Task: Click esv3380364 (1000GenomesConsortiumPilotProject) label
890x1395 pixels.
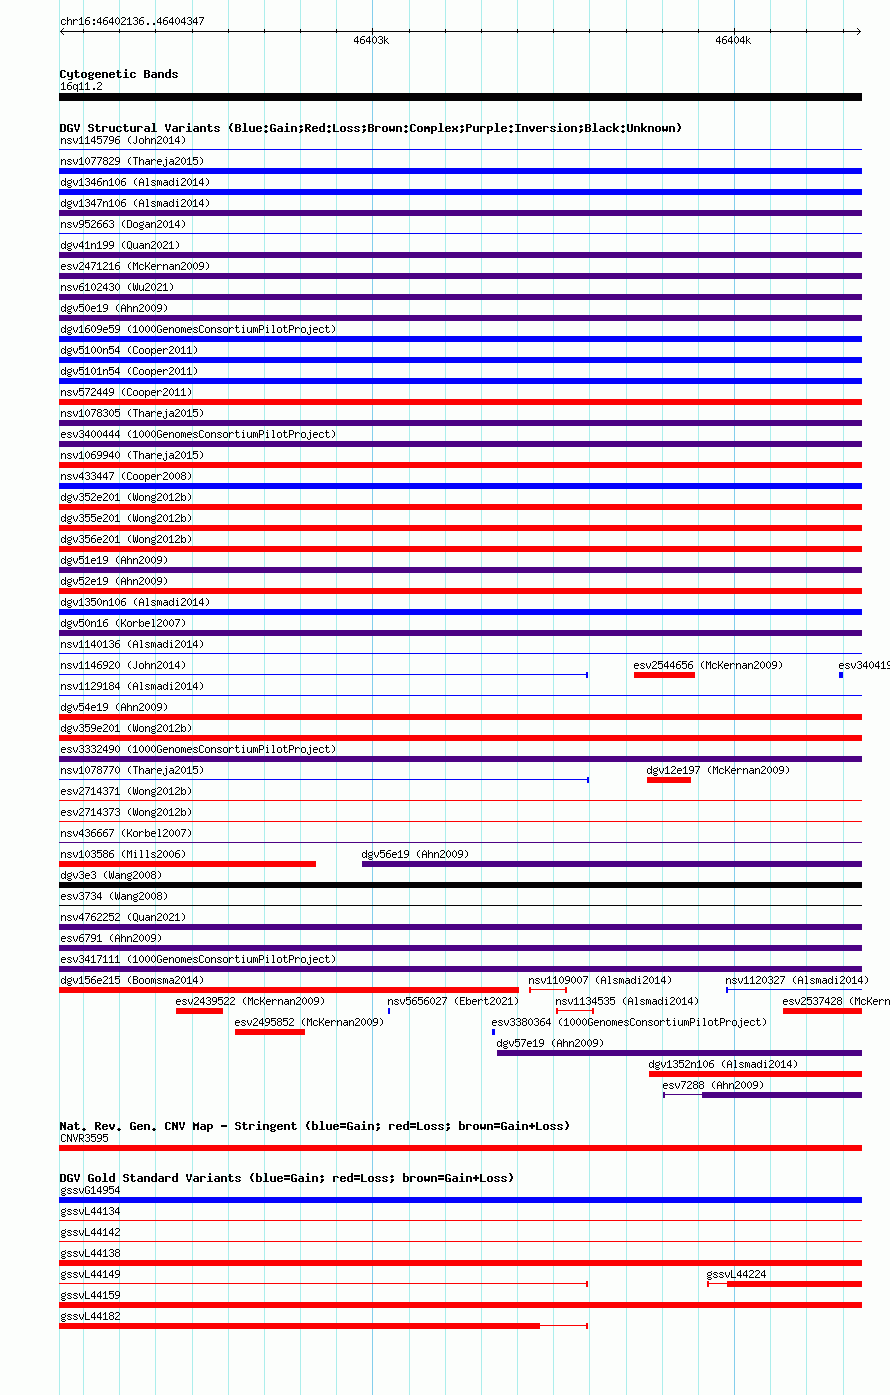Action: (x=629, y=1022)
